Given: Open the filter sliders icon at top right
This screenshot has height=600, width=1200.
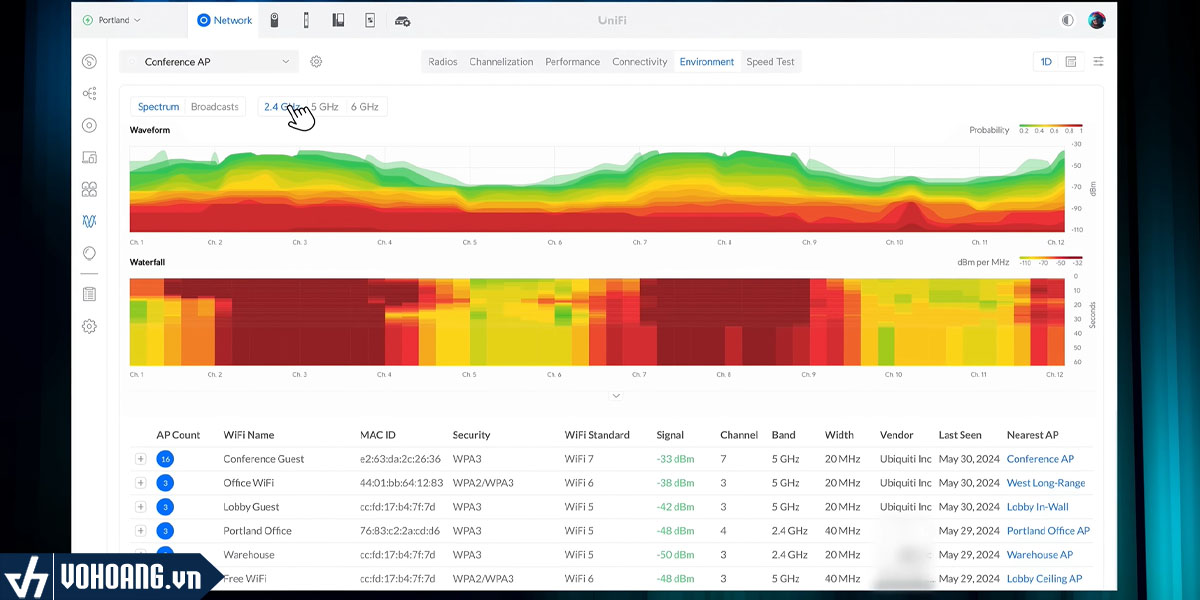Looking at the screenshot, I should [1098, 62].
